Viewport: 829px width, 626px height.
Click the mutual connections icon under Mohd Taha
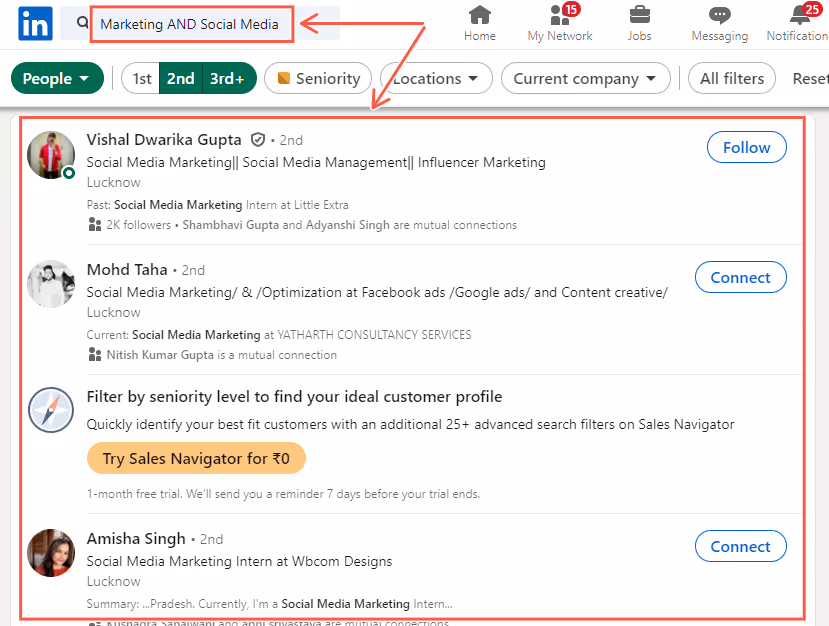pyautogui.click(x=92, y=355)
